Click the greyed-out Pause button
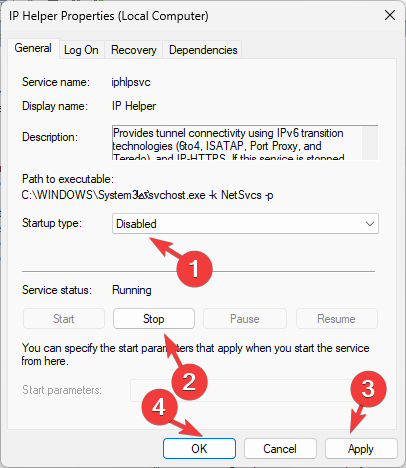The image size is (406, 468). click(245, 319)
